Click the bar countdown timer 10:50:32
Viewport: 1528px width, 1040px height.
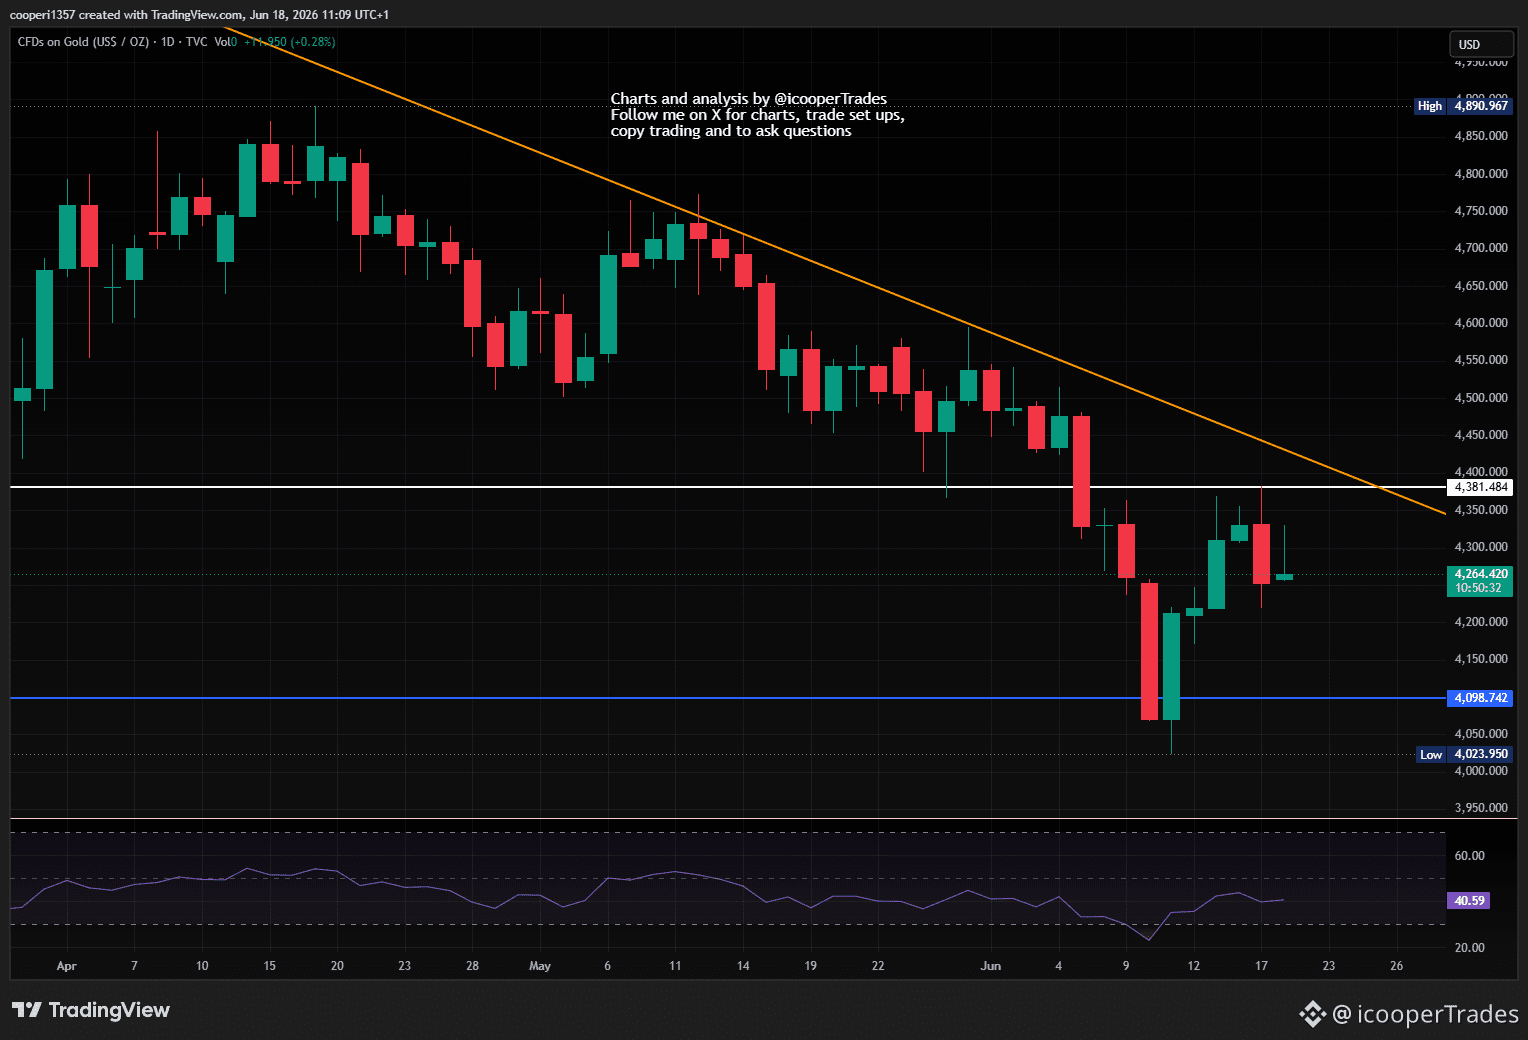[x=1478, y=588]
